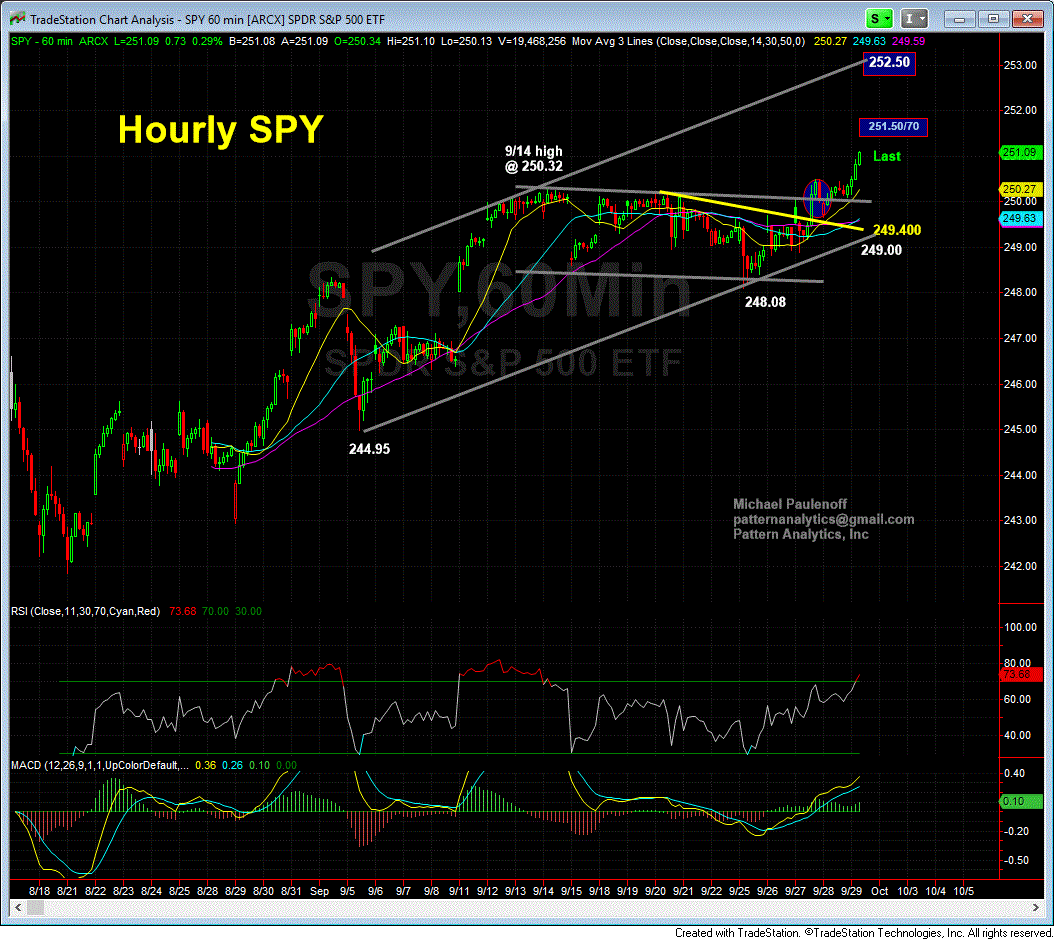Image resolution: width=1054 pixels, height=939 pixels.
Task: Click the magenta 249.59 moving-average value
Action: 909,42
